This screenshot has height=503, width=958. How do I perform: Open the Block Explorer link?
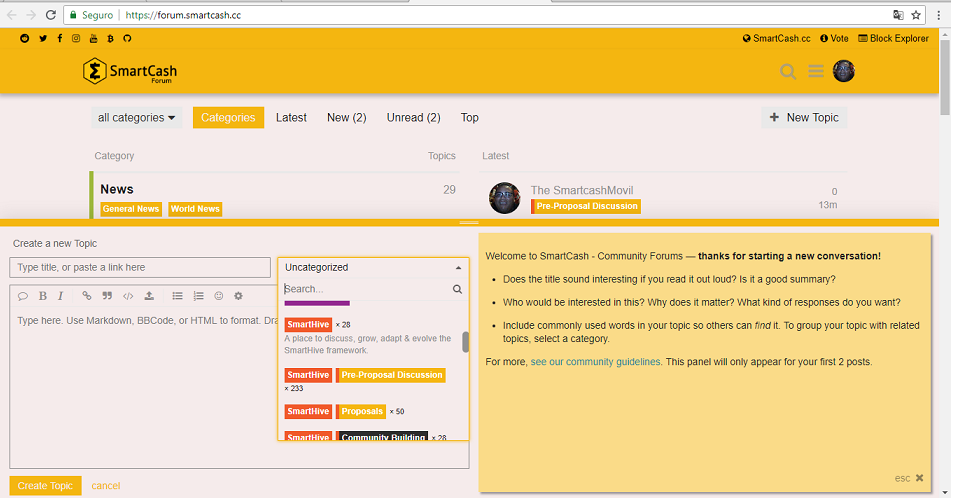893,38
